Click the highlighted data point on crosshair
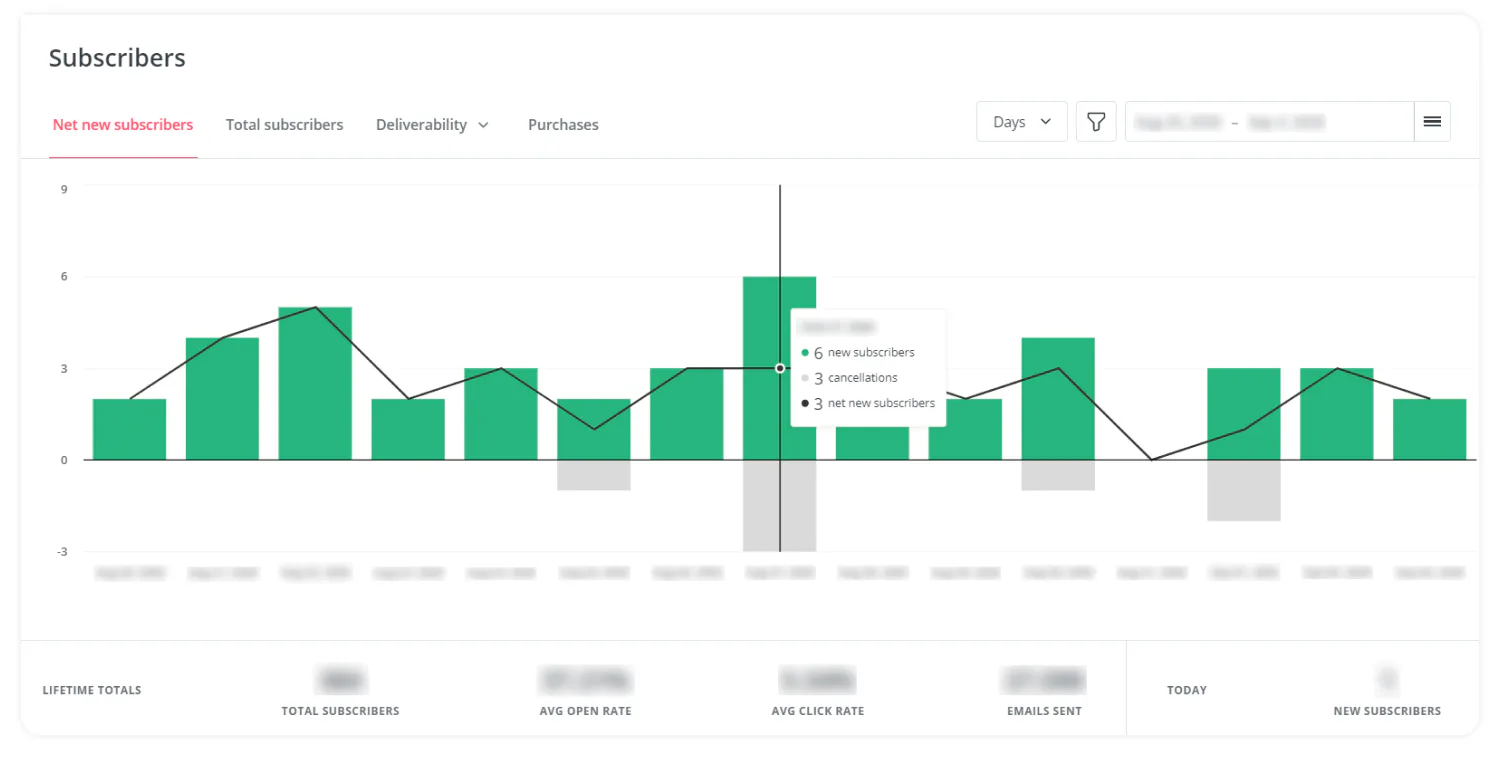The image size is (1500, 763). (780, 368)
